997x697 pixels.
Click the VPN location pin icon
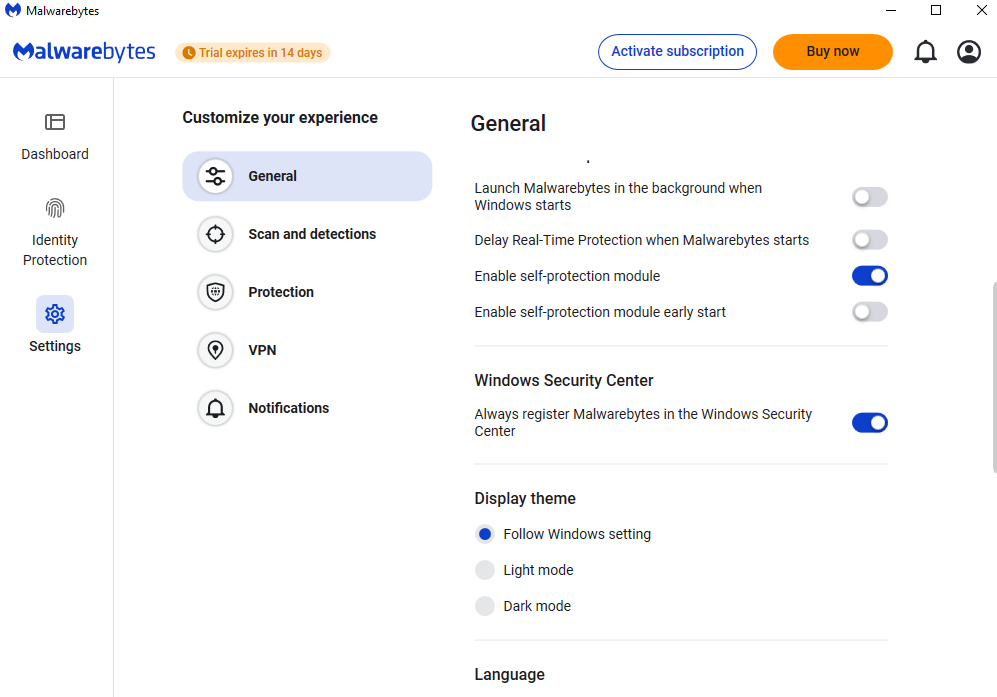point(216,350)
